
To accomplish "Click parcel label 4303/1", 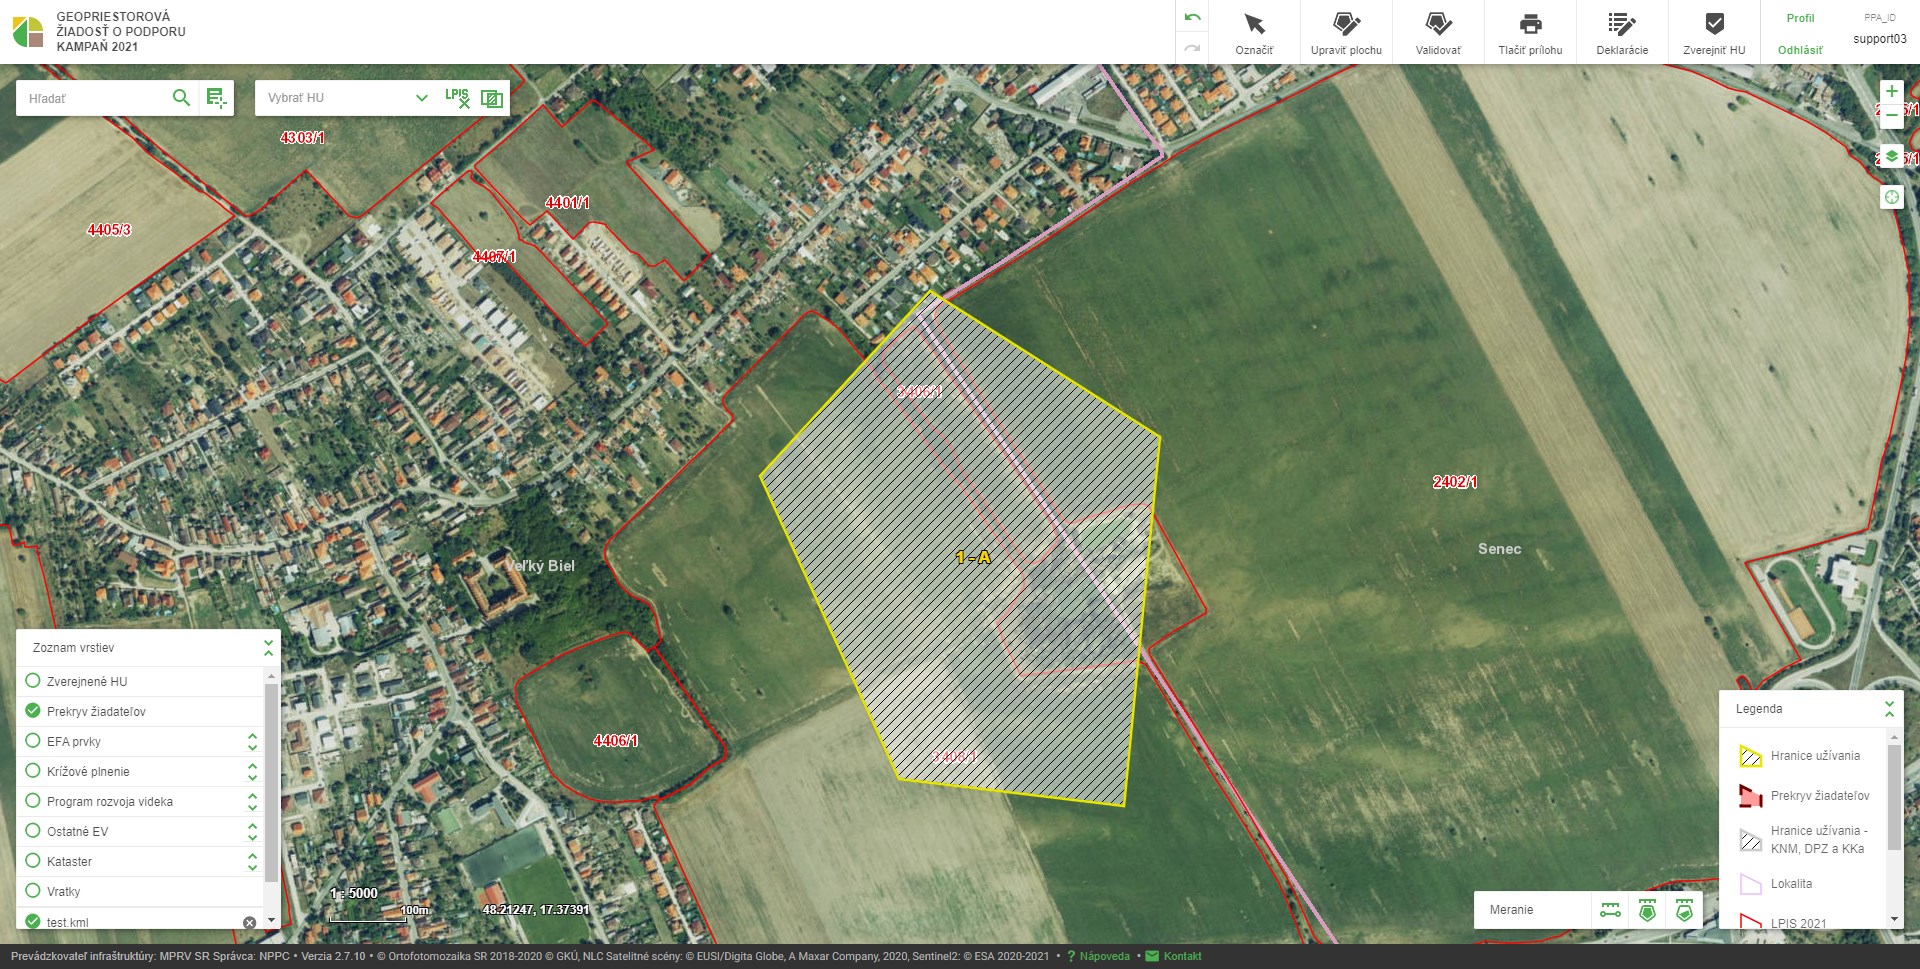I will [302, 138].
